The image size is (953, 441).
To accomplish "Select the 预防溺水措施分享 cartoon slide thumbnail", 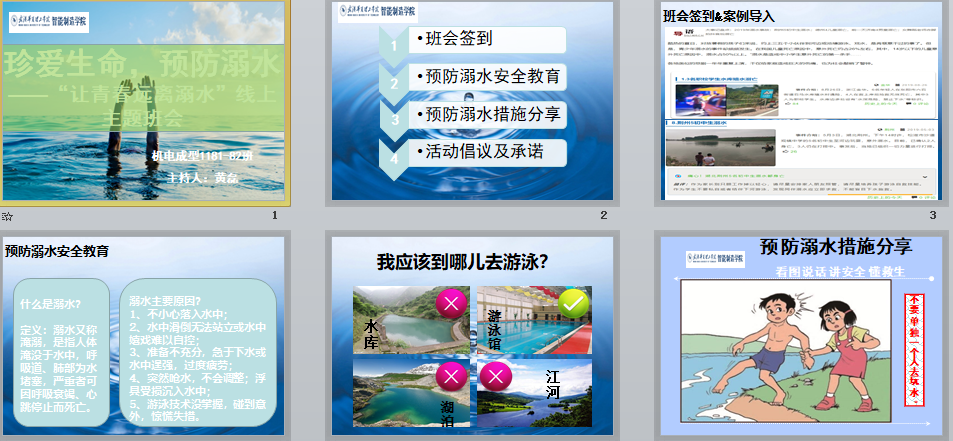I will tap(801, 335).
